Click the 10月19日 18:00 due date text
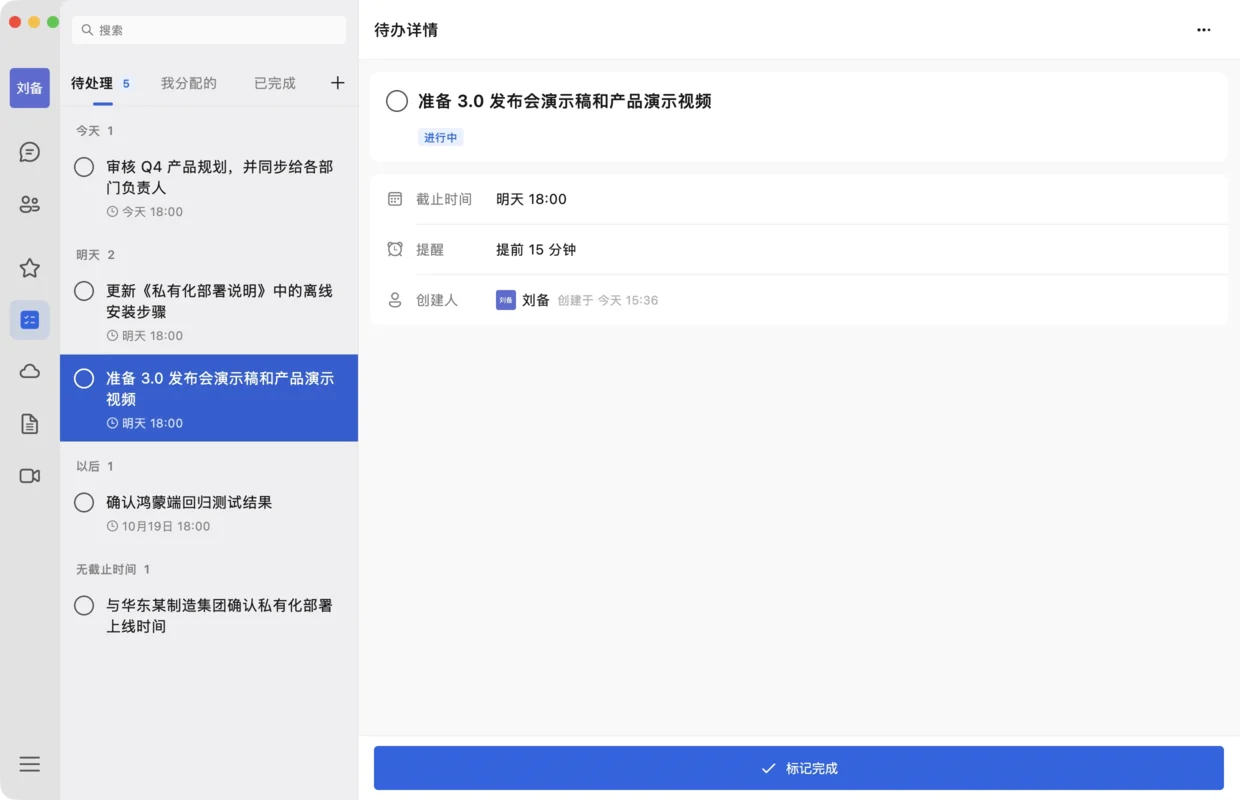The width and height of the screenshot is (1240, 800). (166, 526)
